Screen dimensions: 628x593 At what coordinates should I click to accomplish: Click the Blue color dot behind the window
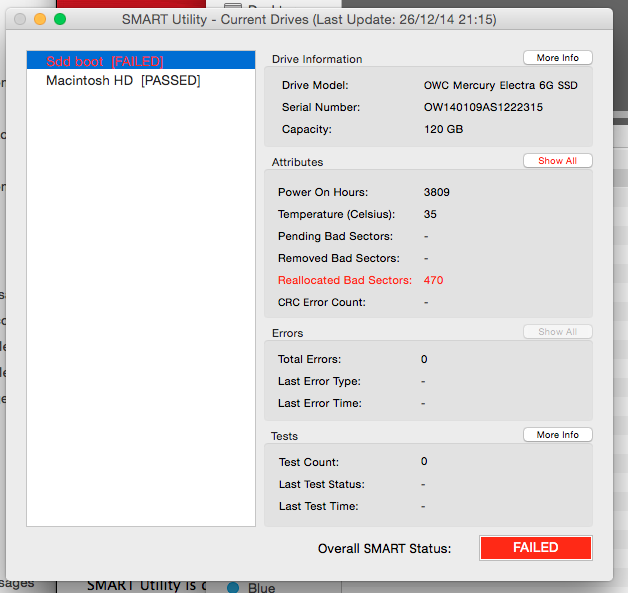[x=233, y=587]
